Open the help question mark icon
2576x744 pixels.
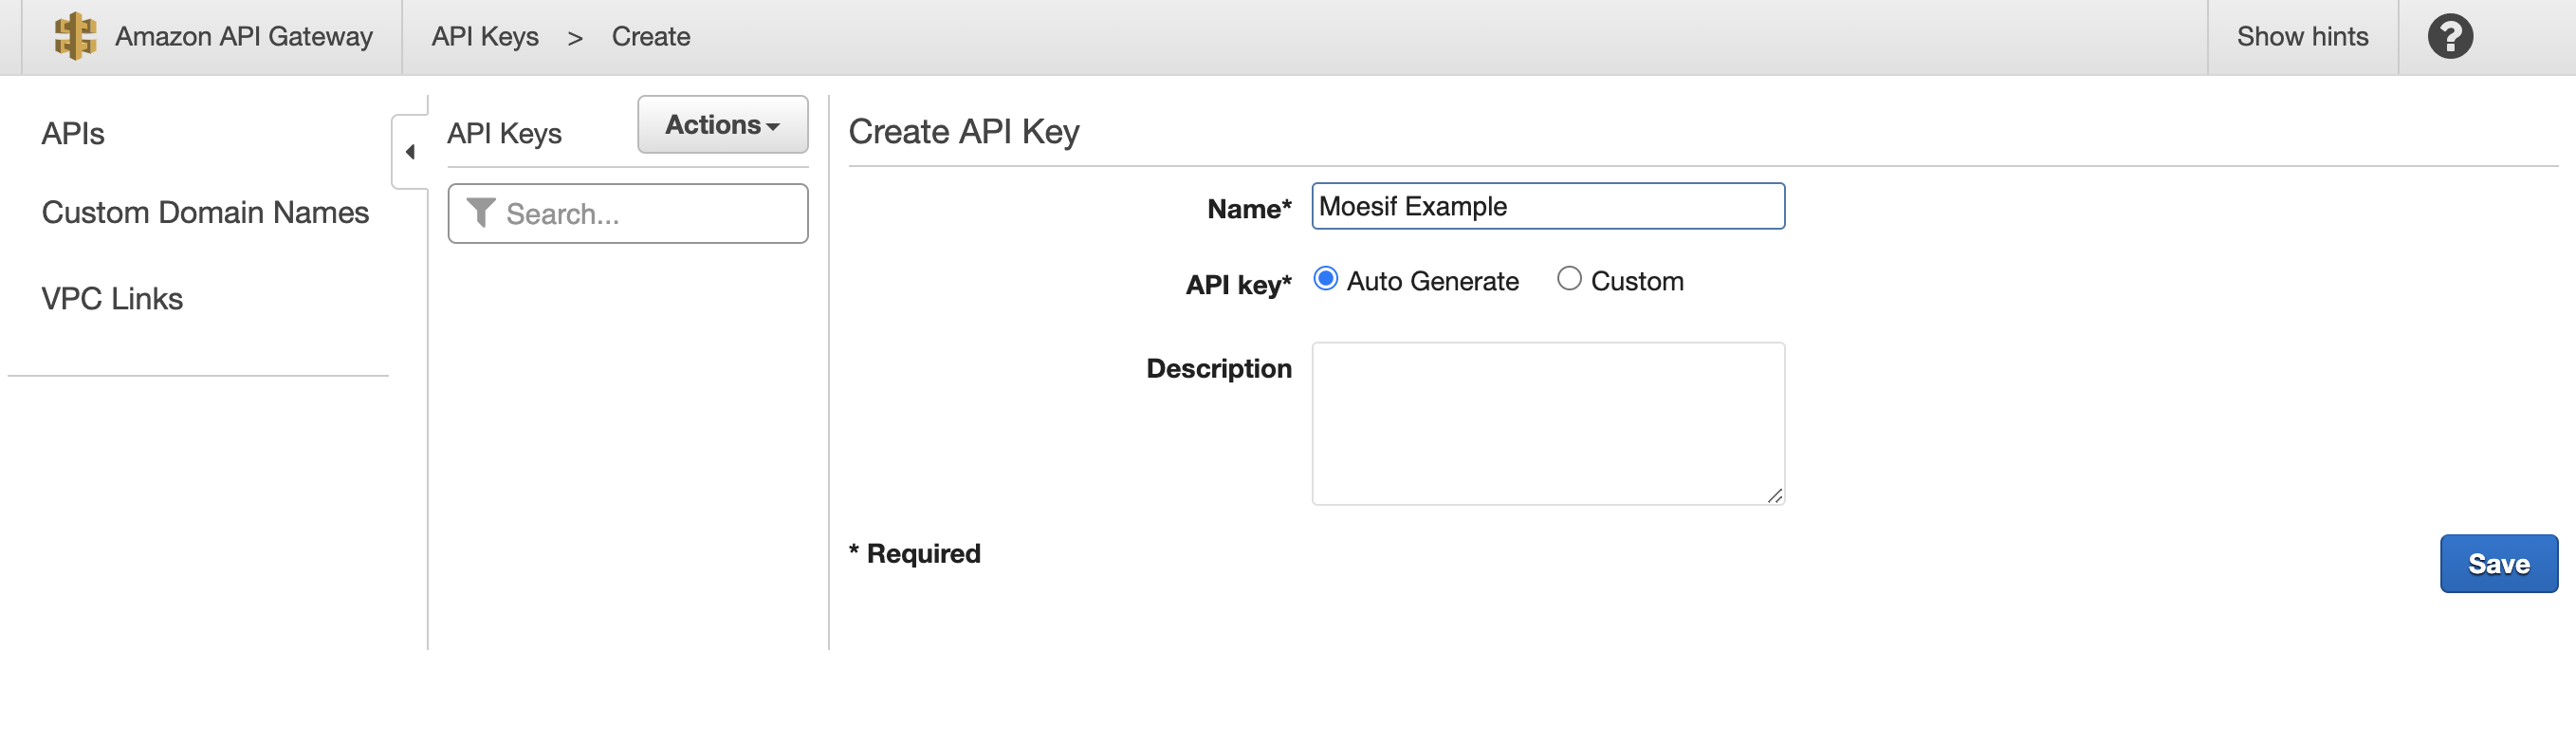click(2450, 36)
